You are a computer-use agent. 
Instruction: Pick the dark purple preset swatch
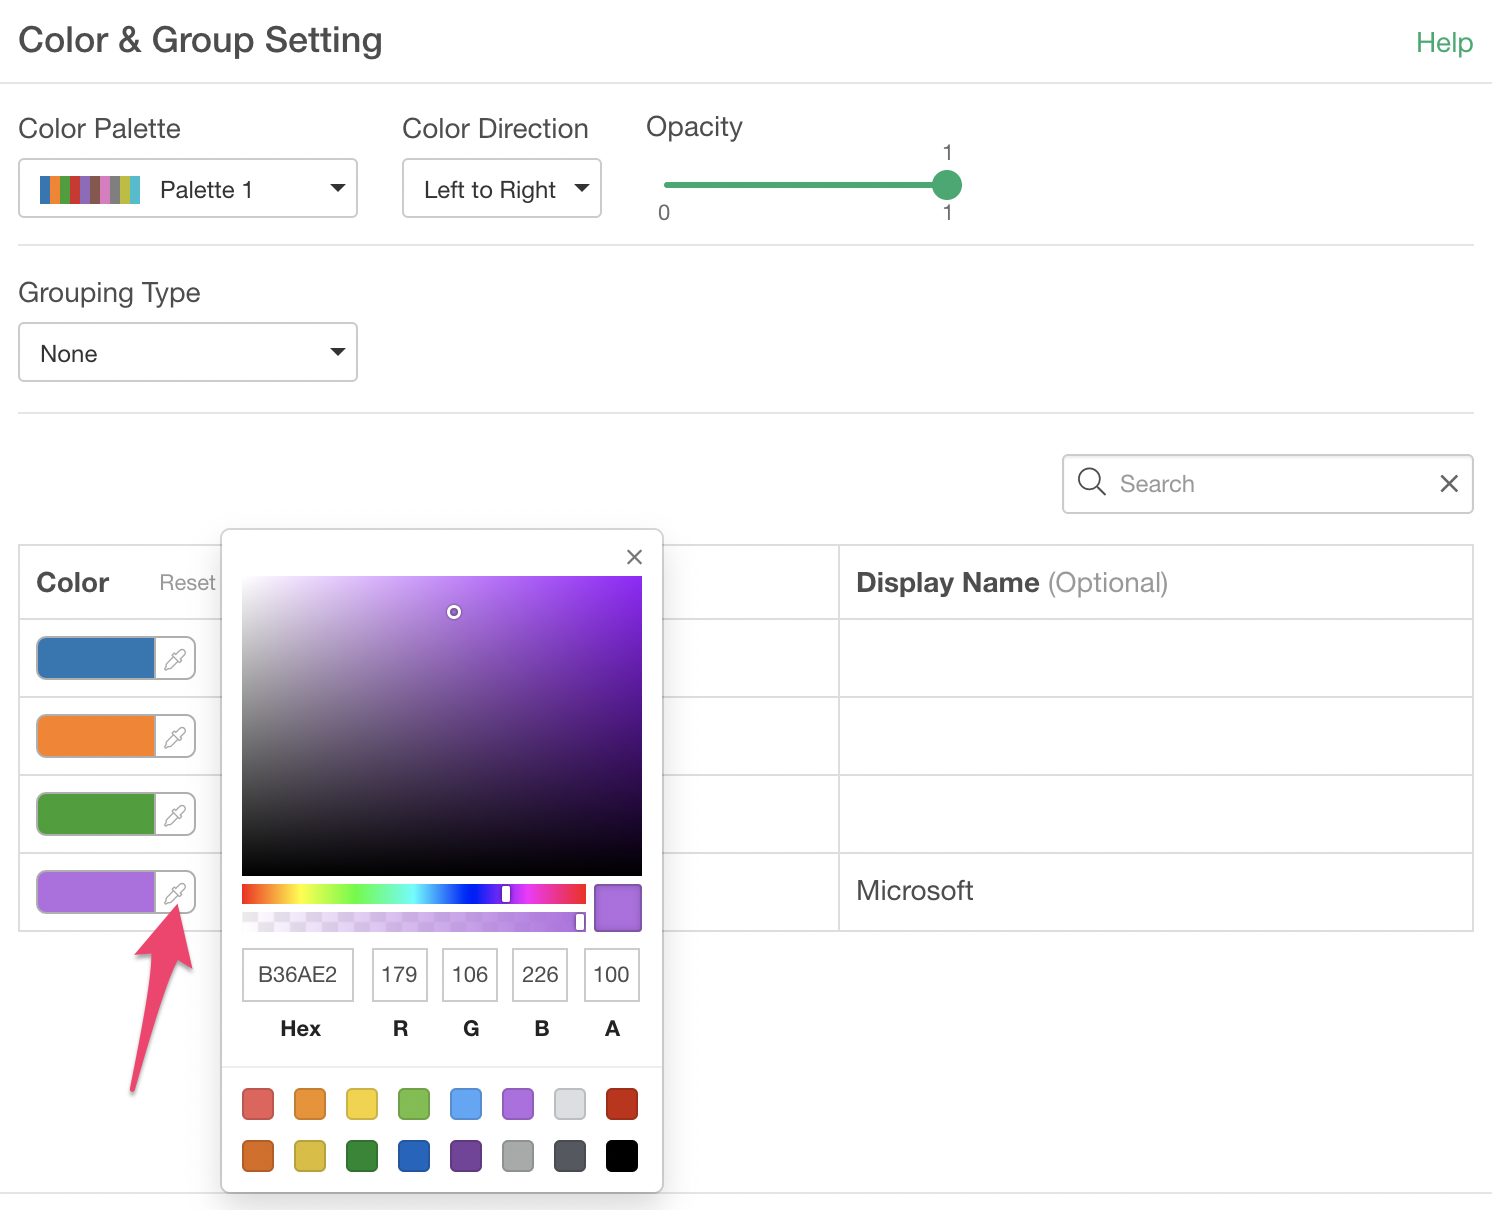point(466,1156)
